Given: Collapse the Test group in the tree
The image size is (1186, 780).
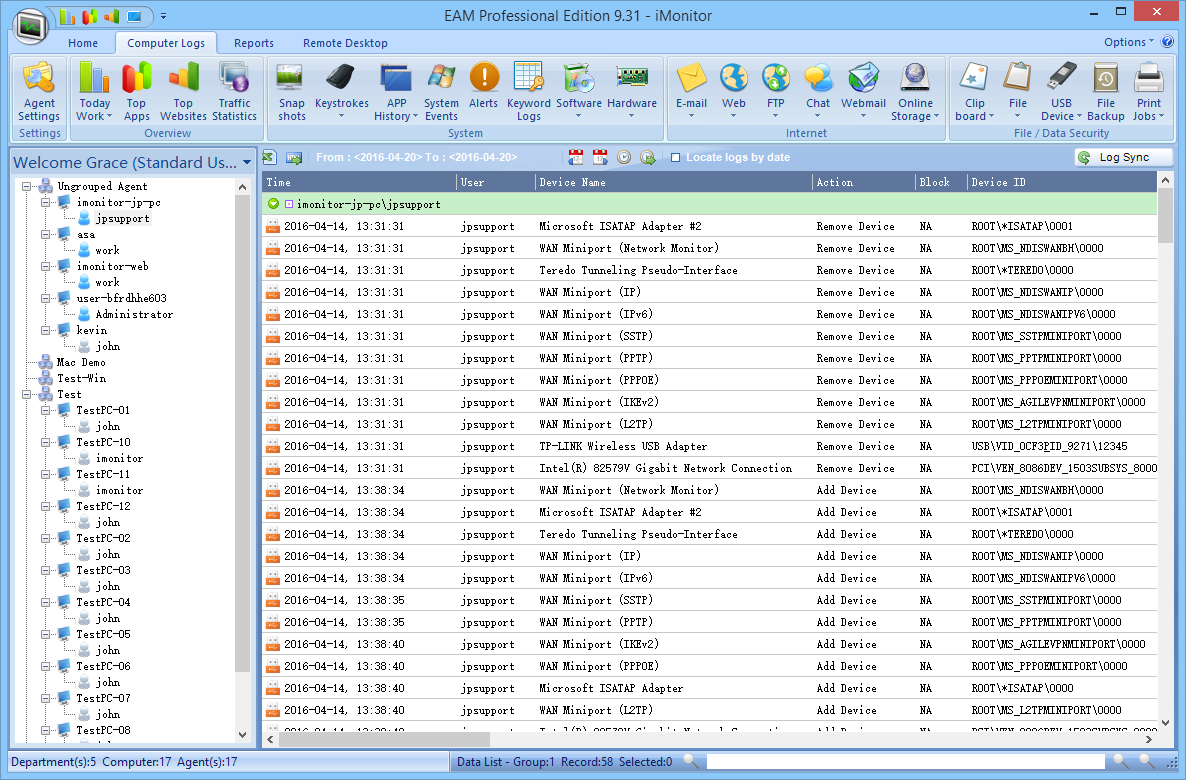Looking at the screenshot, I should (27, 395).
